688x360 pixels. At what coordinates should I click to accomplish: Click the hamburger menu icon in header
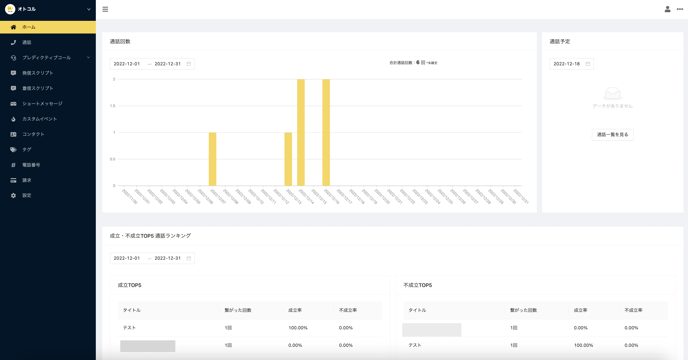click(105, 9)
